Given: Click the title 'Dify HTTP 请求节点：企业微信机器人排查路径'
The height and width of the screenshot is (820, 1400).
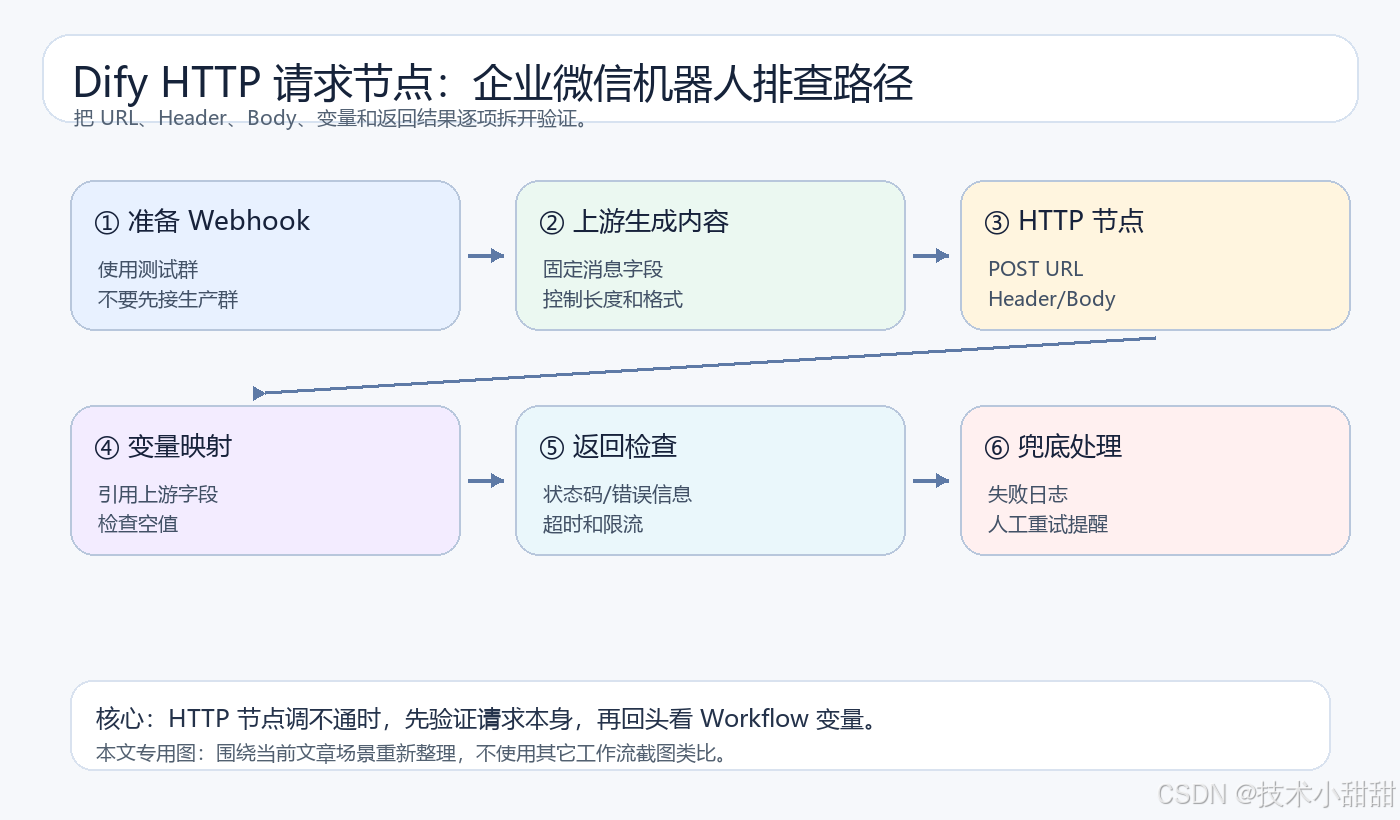Looking at the screenshot, I should click(493, 83).
